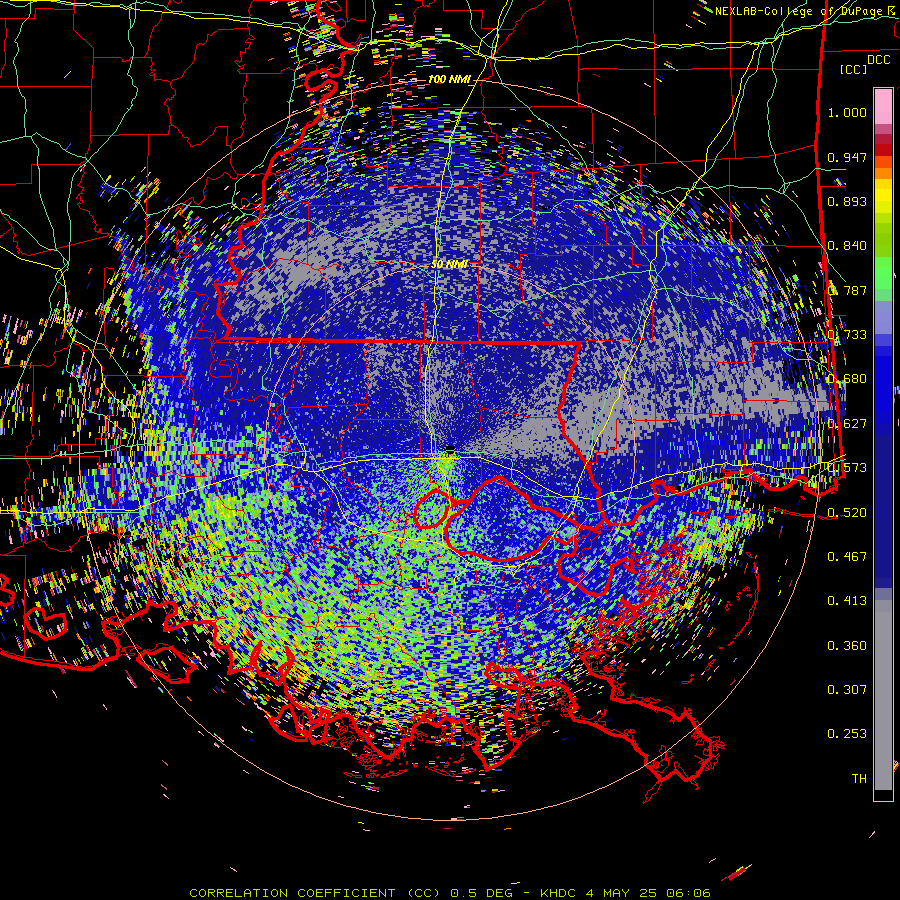The image size is (900, 900).
Task: Click the 1.000 scale value
Action: click(847, 112)
